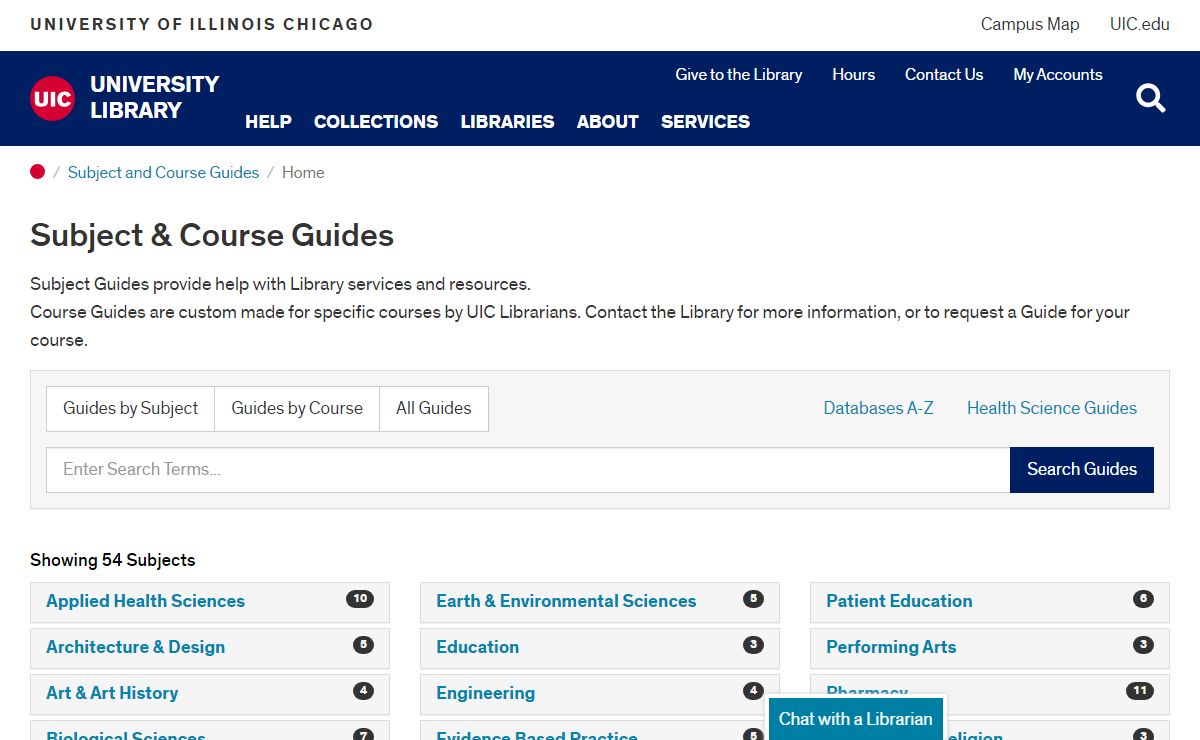Click the Search Guides button
1200x740 pixels.
coord(1082,470)
